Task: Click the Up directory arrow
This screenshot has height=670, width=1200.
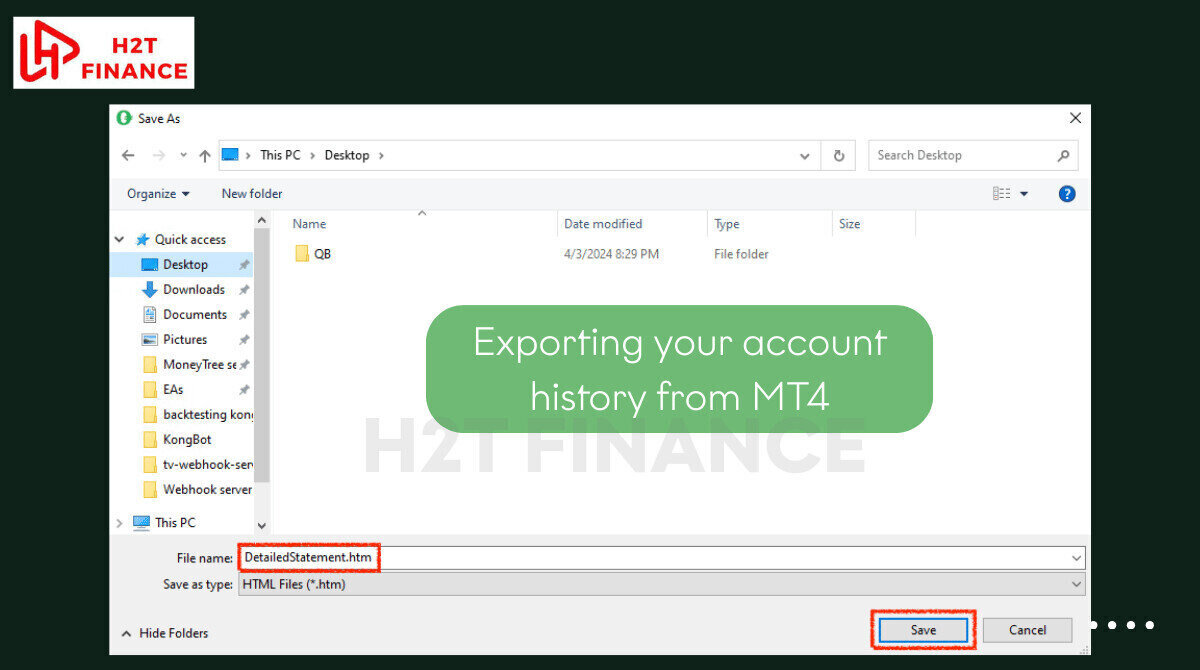Action: [205, 155]
